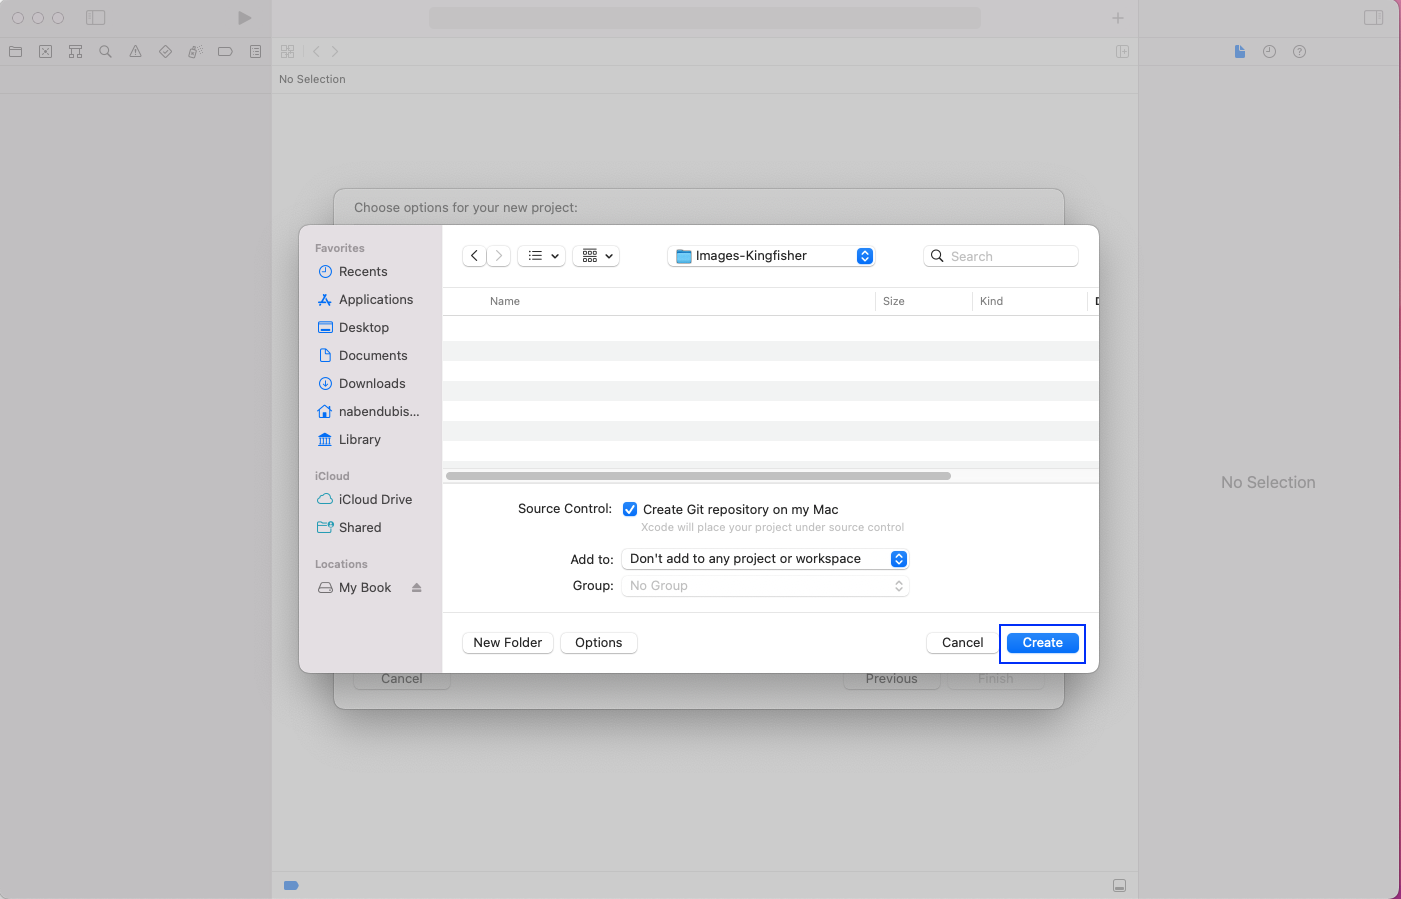Click the blue filter tag in bottom bar
The width and height of the screenshot is (1401, 899).
pyautogui.click(x=291, y=886)
